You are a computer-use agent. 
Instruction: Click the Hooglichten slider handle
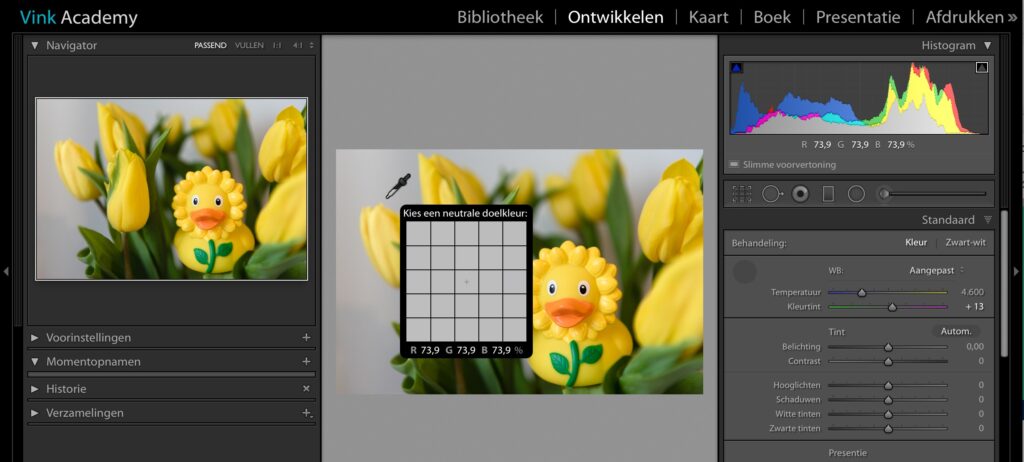pyautogui.click(x=888, y=386)
